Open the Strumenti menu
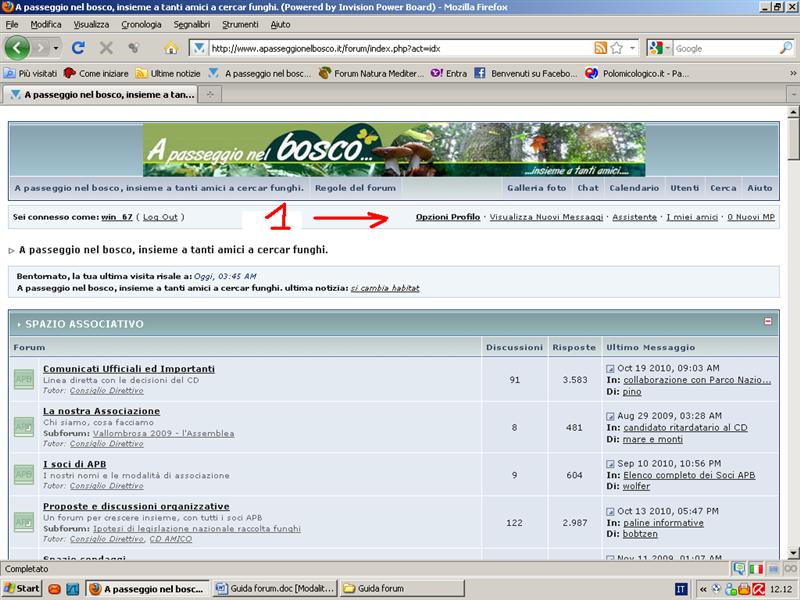 click(240, 24)
